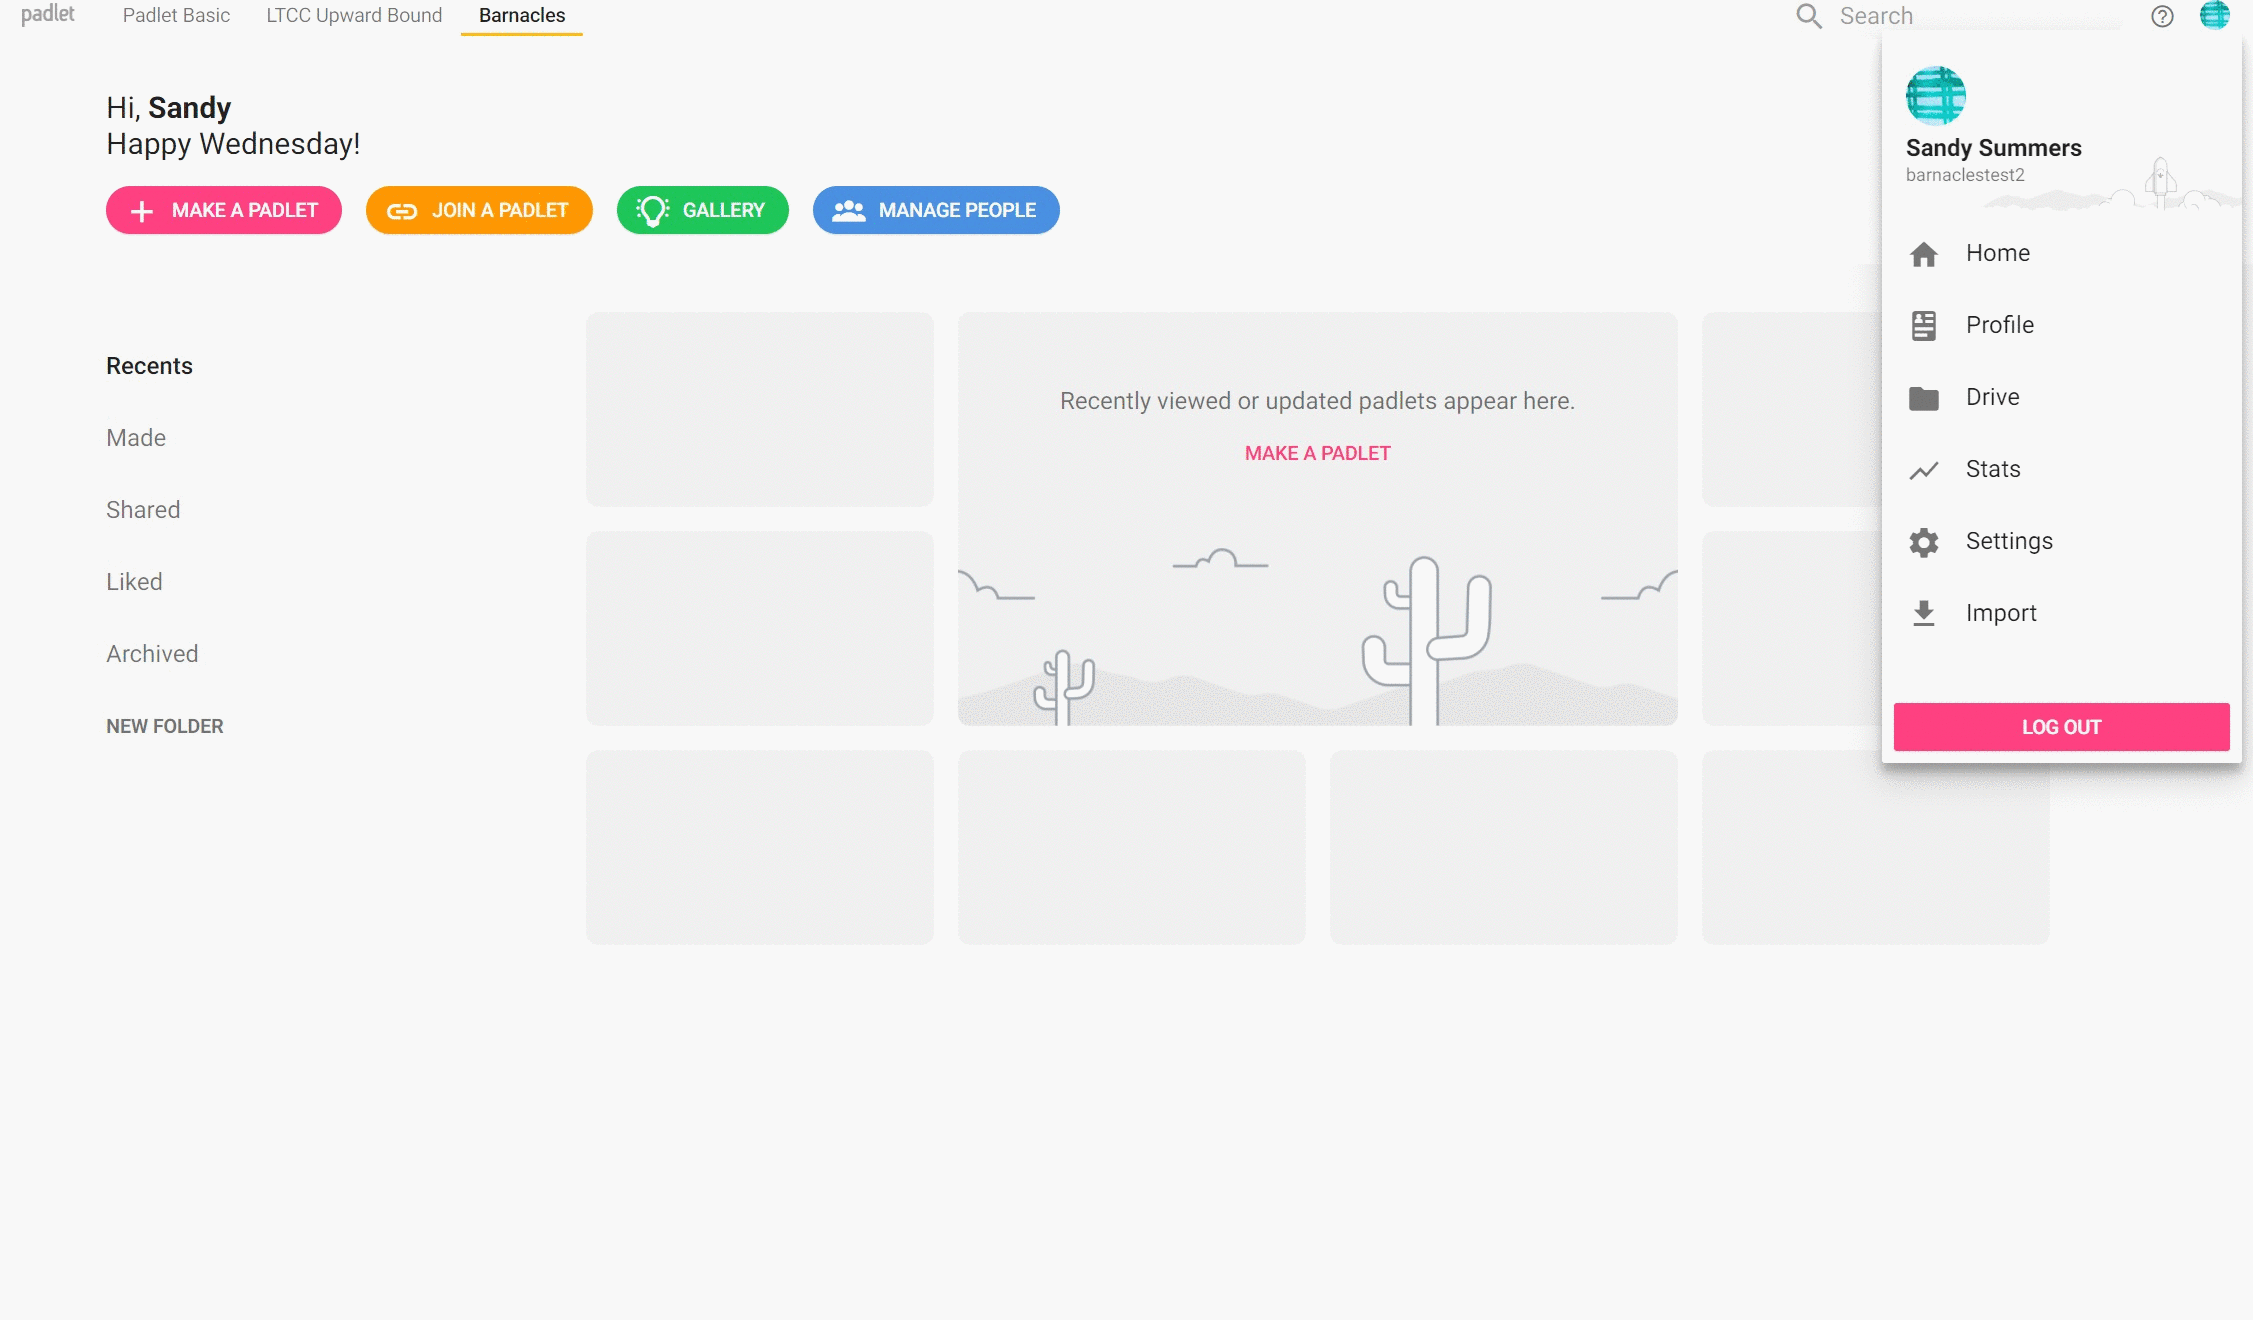Click Sandy Summers profile picture in menu
The width and height of the screenshot is (2253, 1320).
click(x=1935, y=96)
